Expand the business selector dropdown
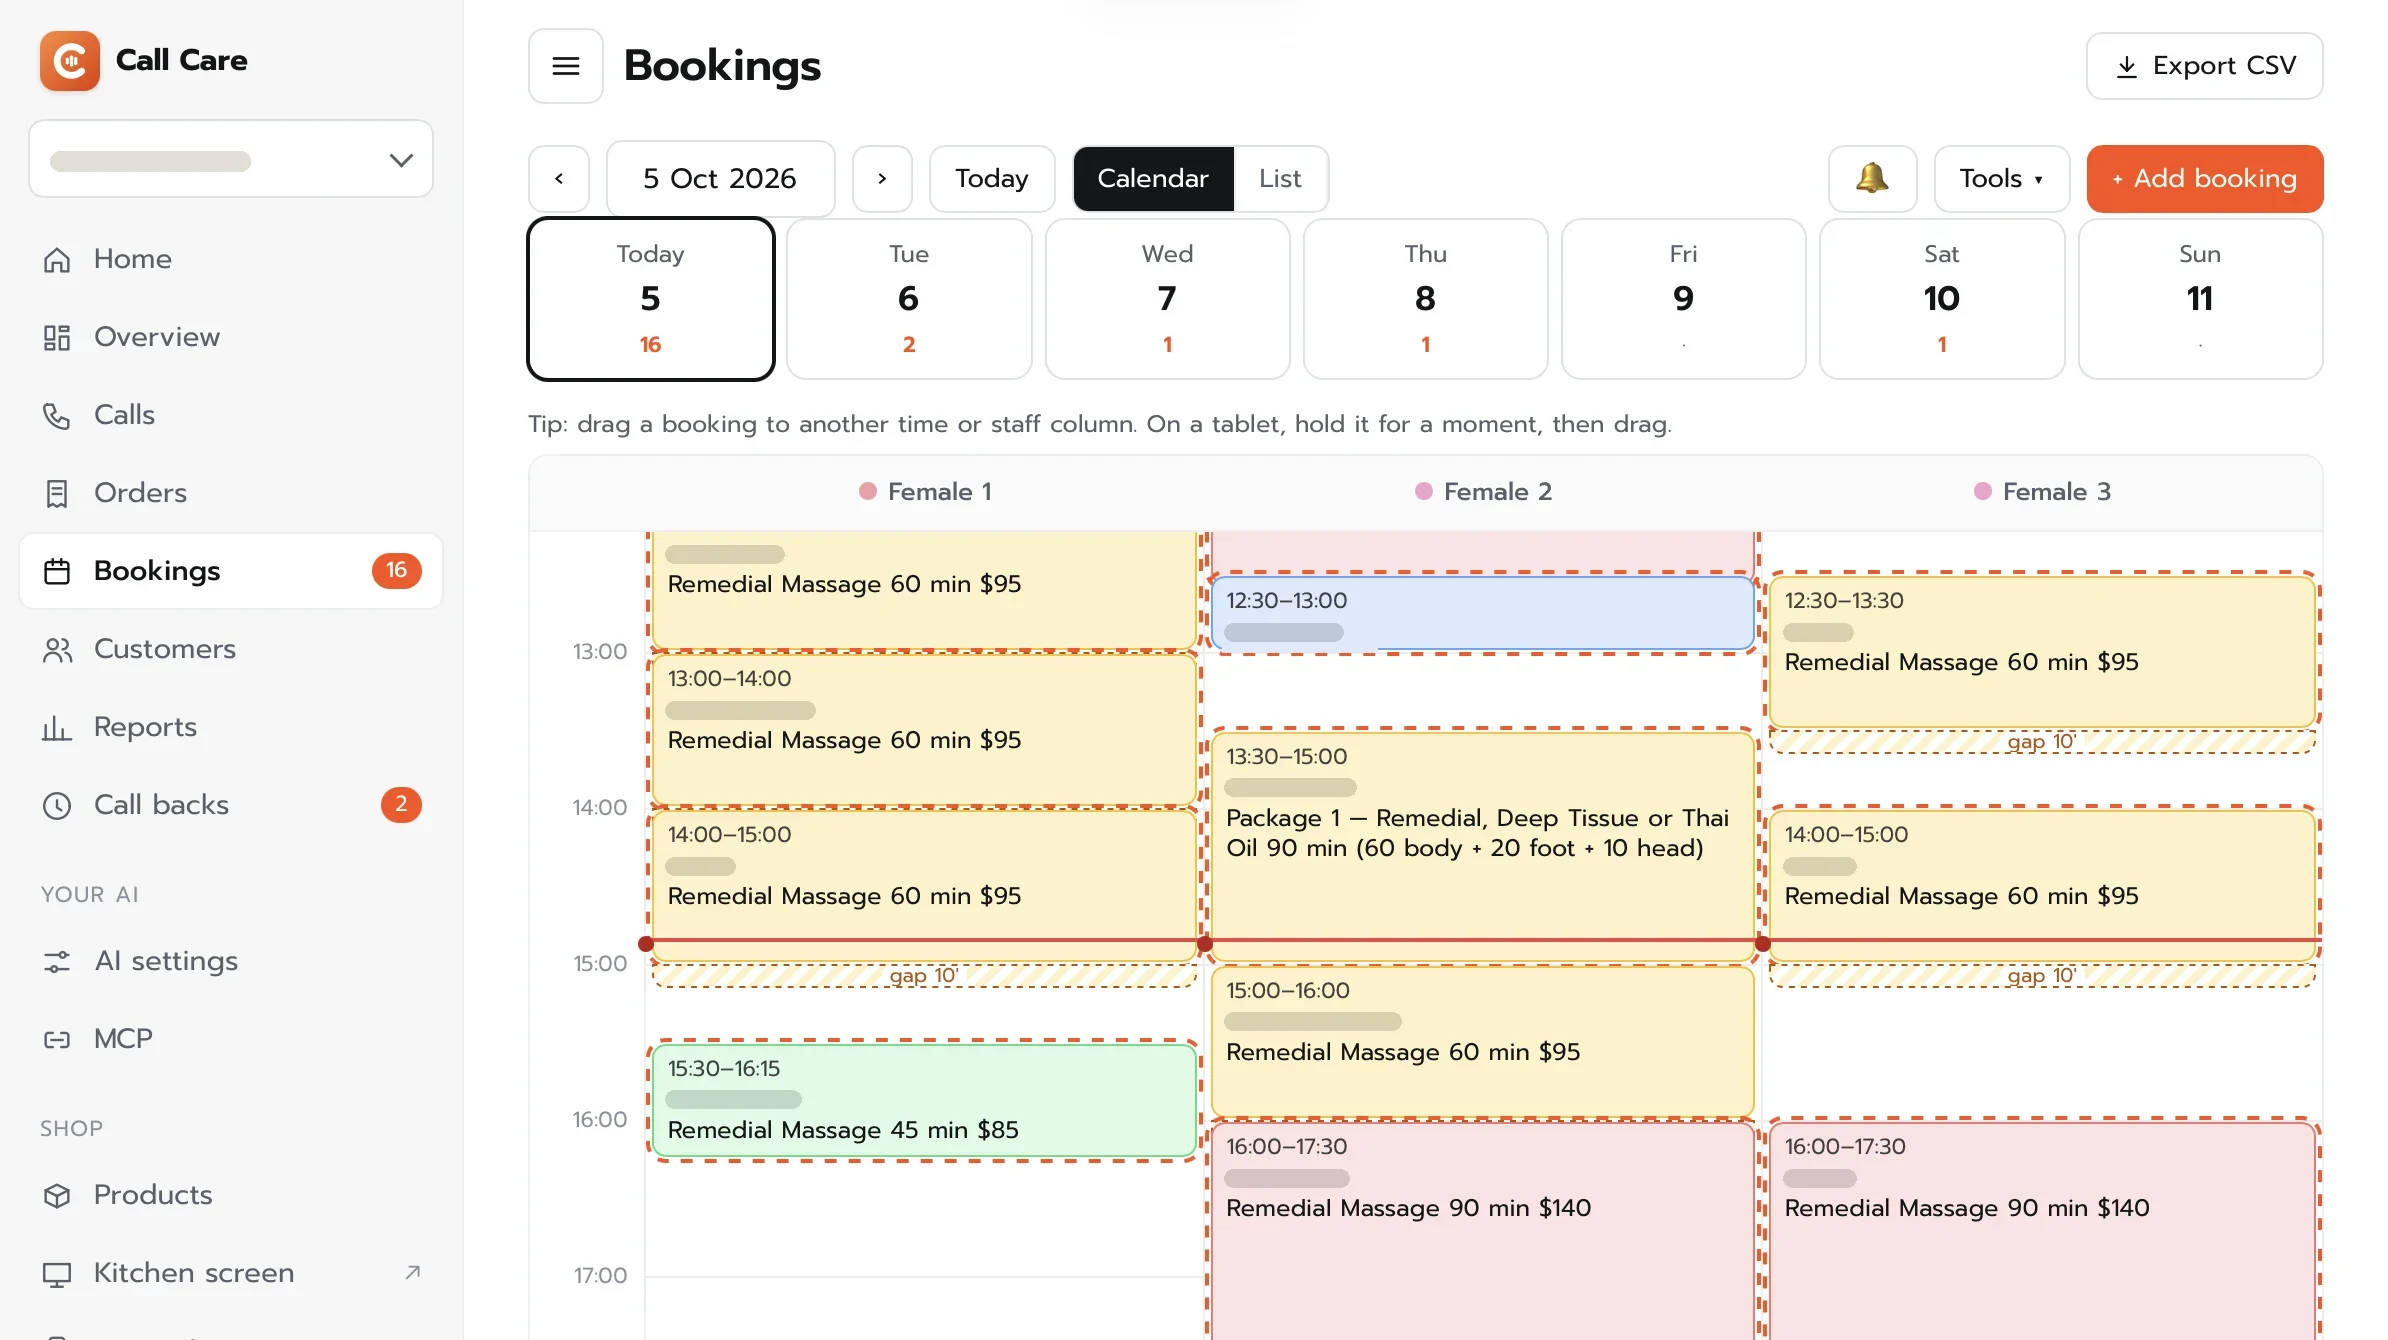 231,160
